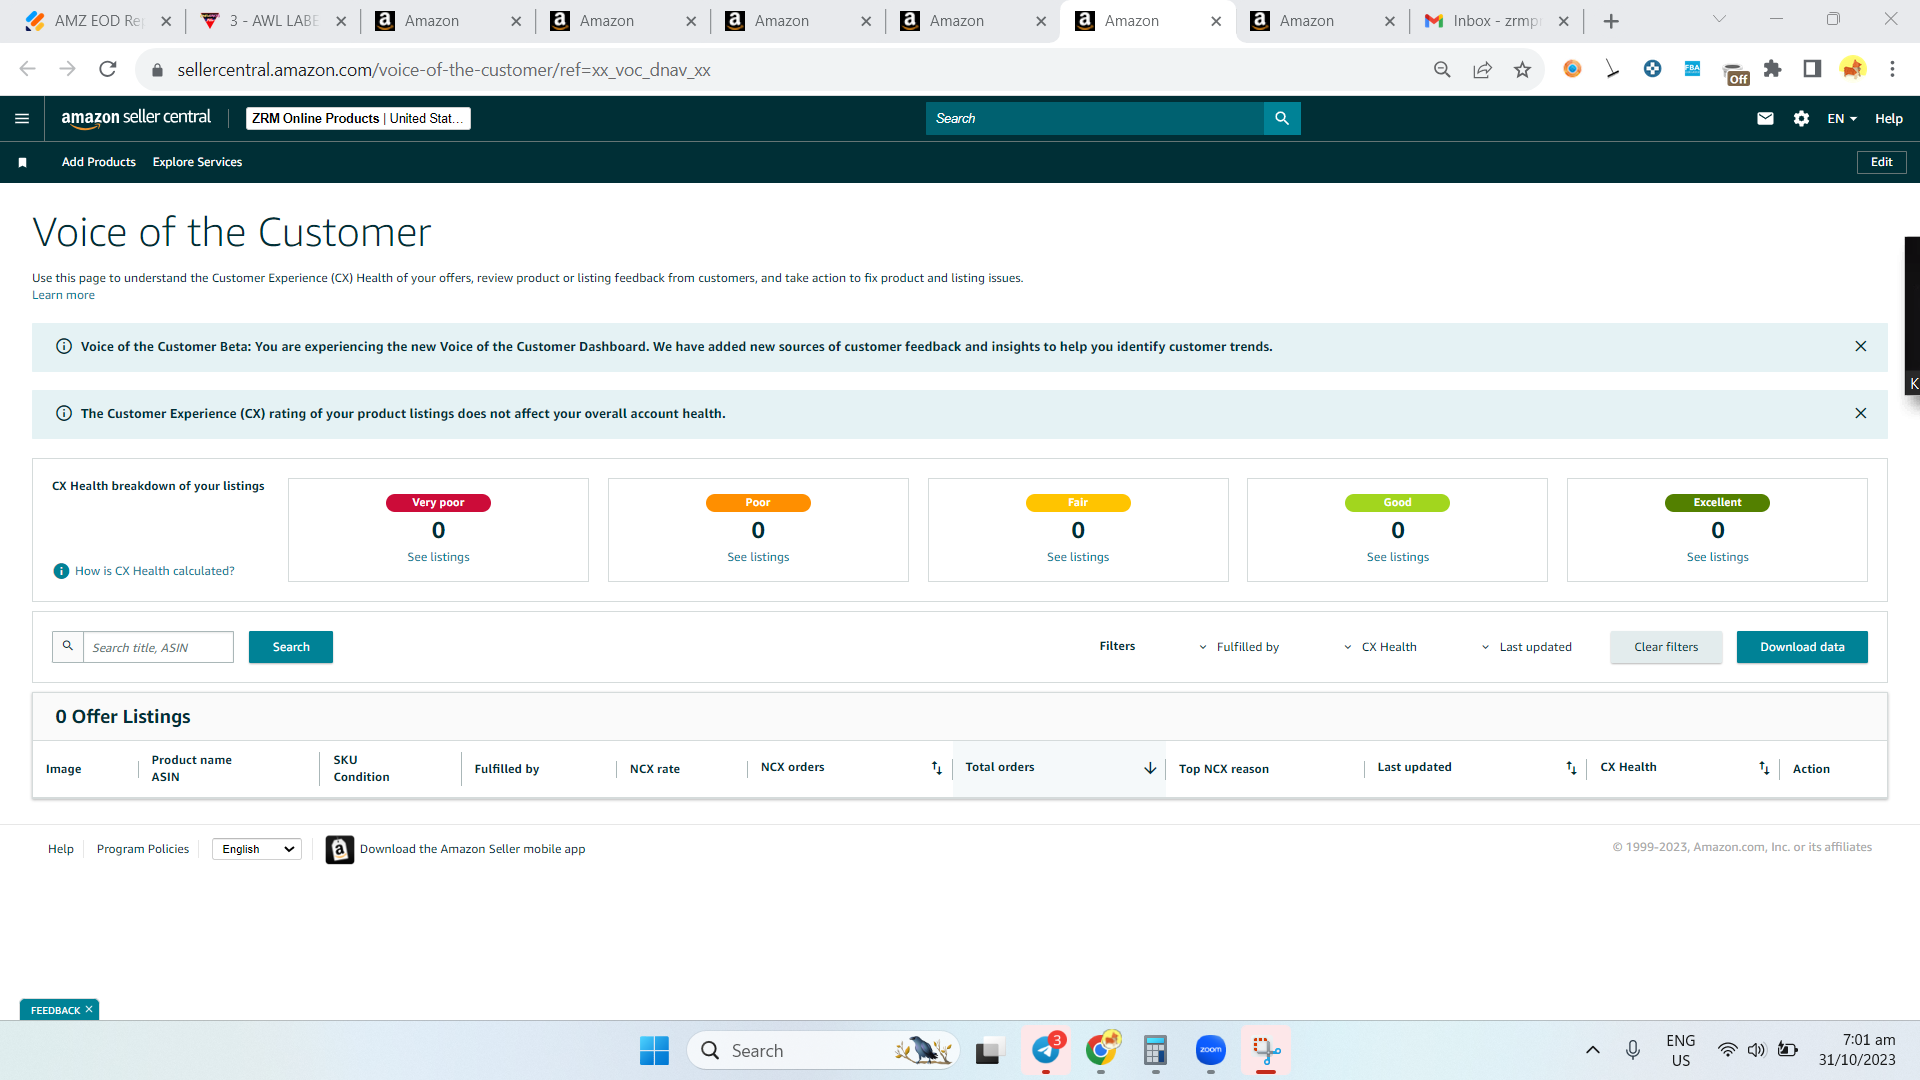Expand the Last updated filter dropdown
This screenshot has height=1080, width=1920.
[1526, 647]
